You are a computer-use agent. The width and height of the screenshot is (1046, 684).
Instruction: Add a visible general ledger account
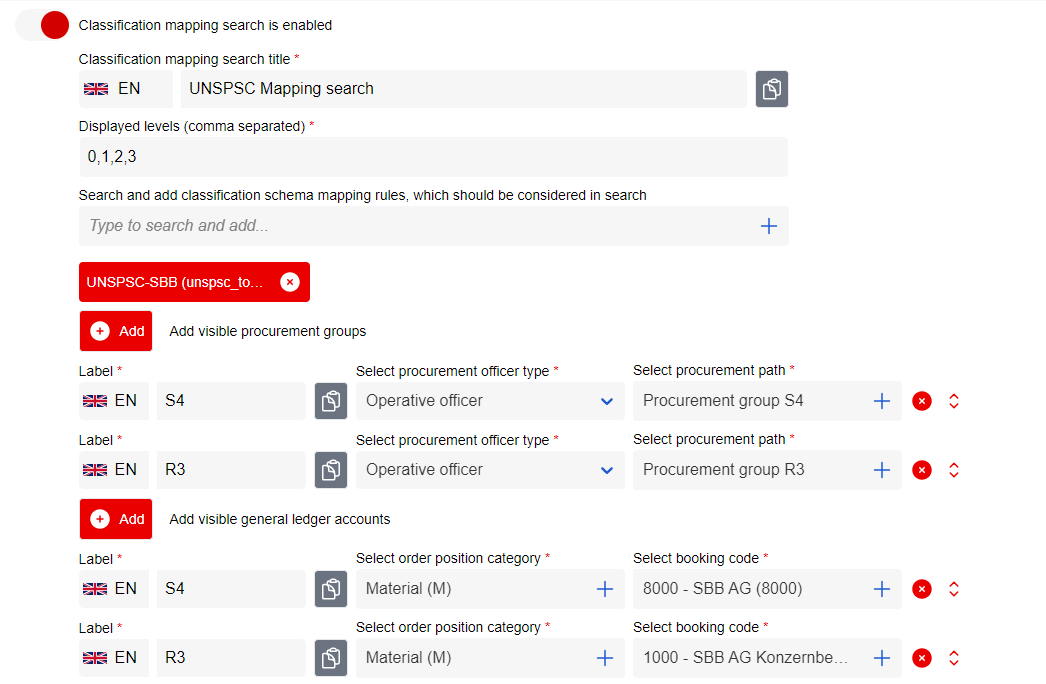pyautogui.click(x=116, y=519)
